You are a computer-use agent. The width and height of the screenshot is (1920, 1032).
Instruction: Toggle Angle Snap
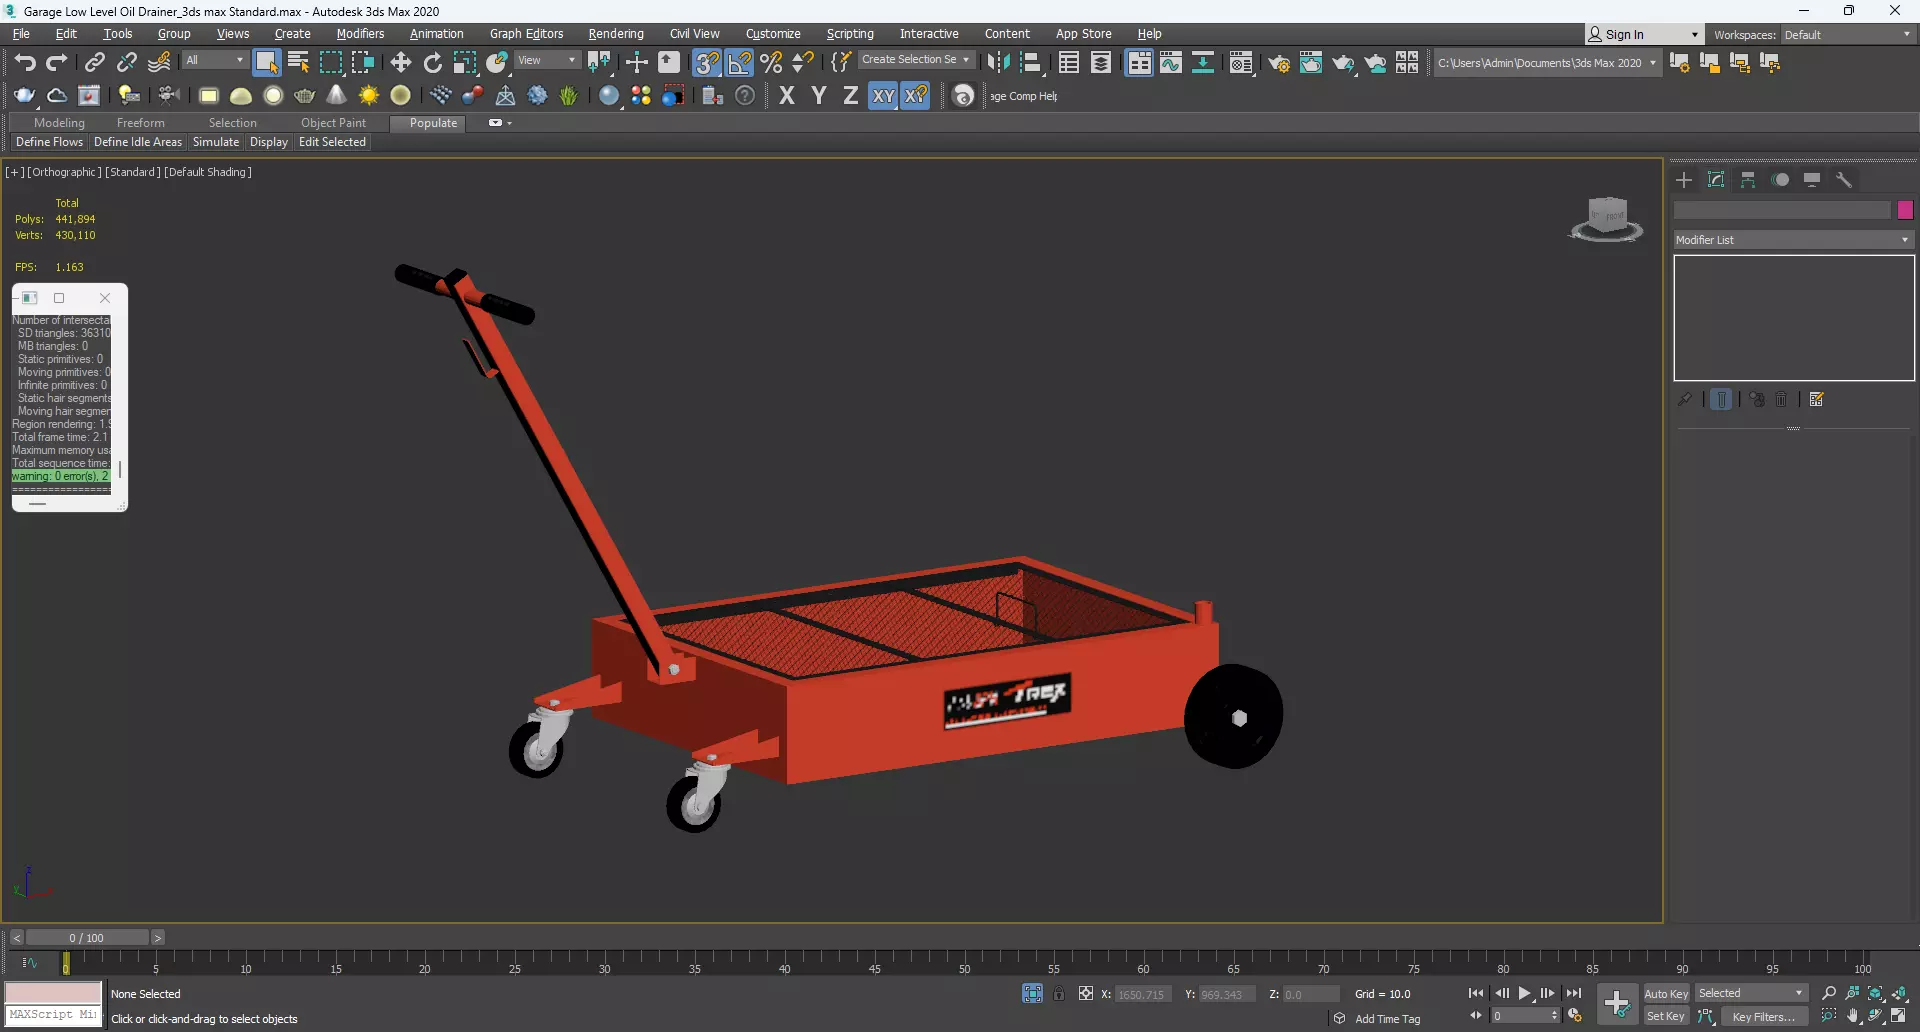click(739, 63)
